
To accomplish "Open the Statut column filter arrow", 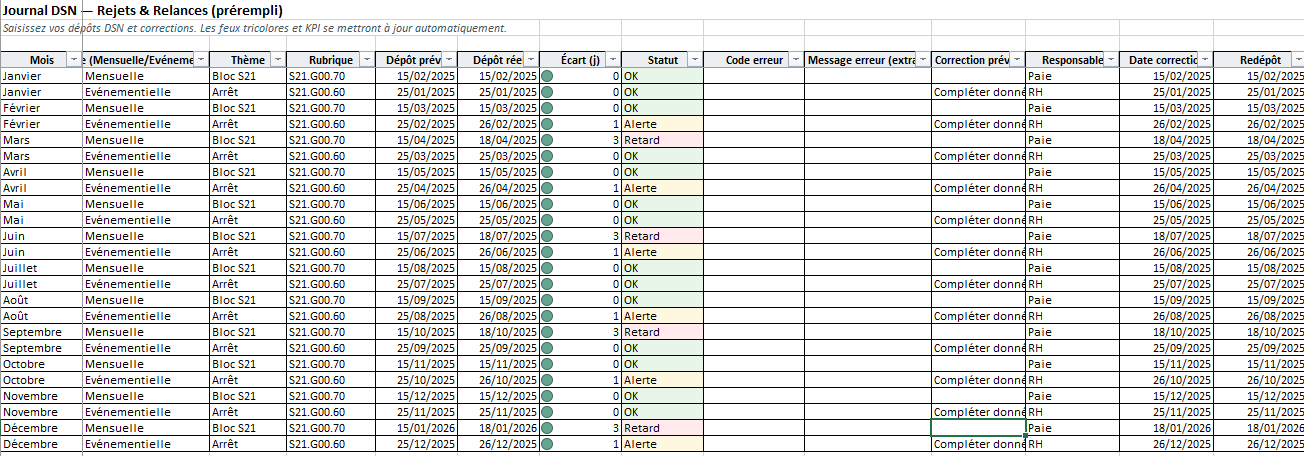I will [693, 60].
